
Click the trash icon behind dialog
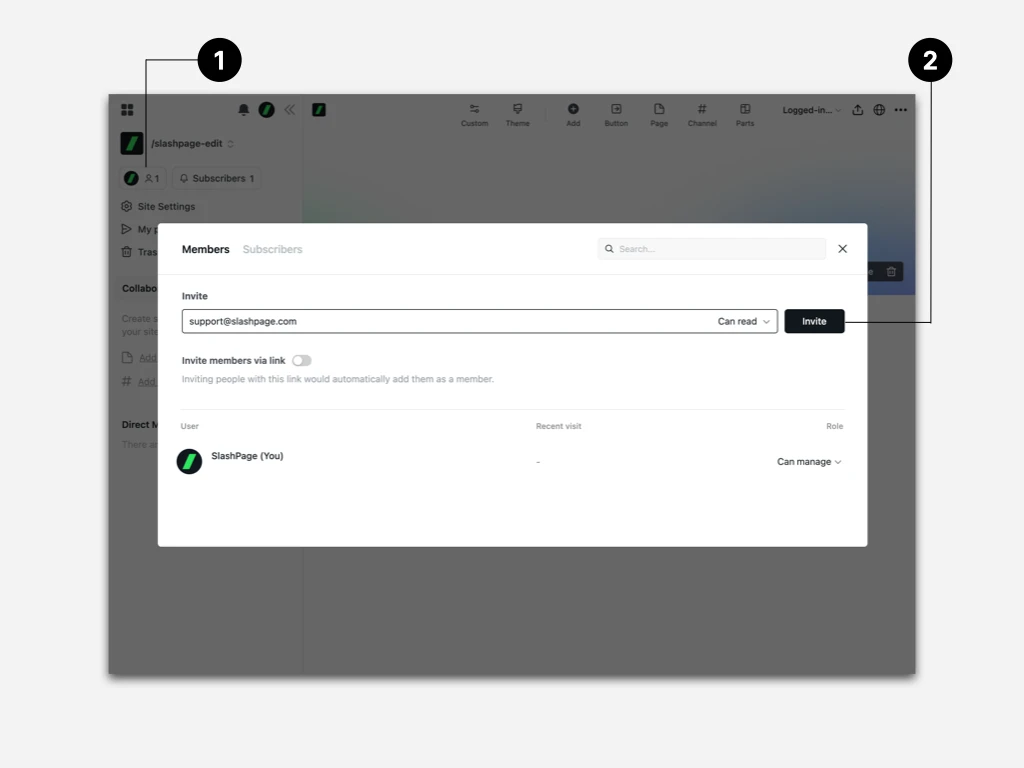(891, 272)
